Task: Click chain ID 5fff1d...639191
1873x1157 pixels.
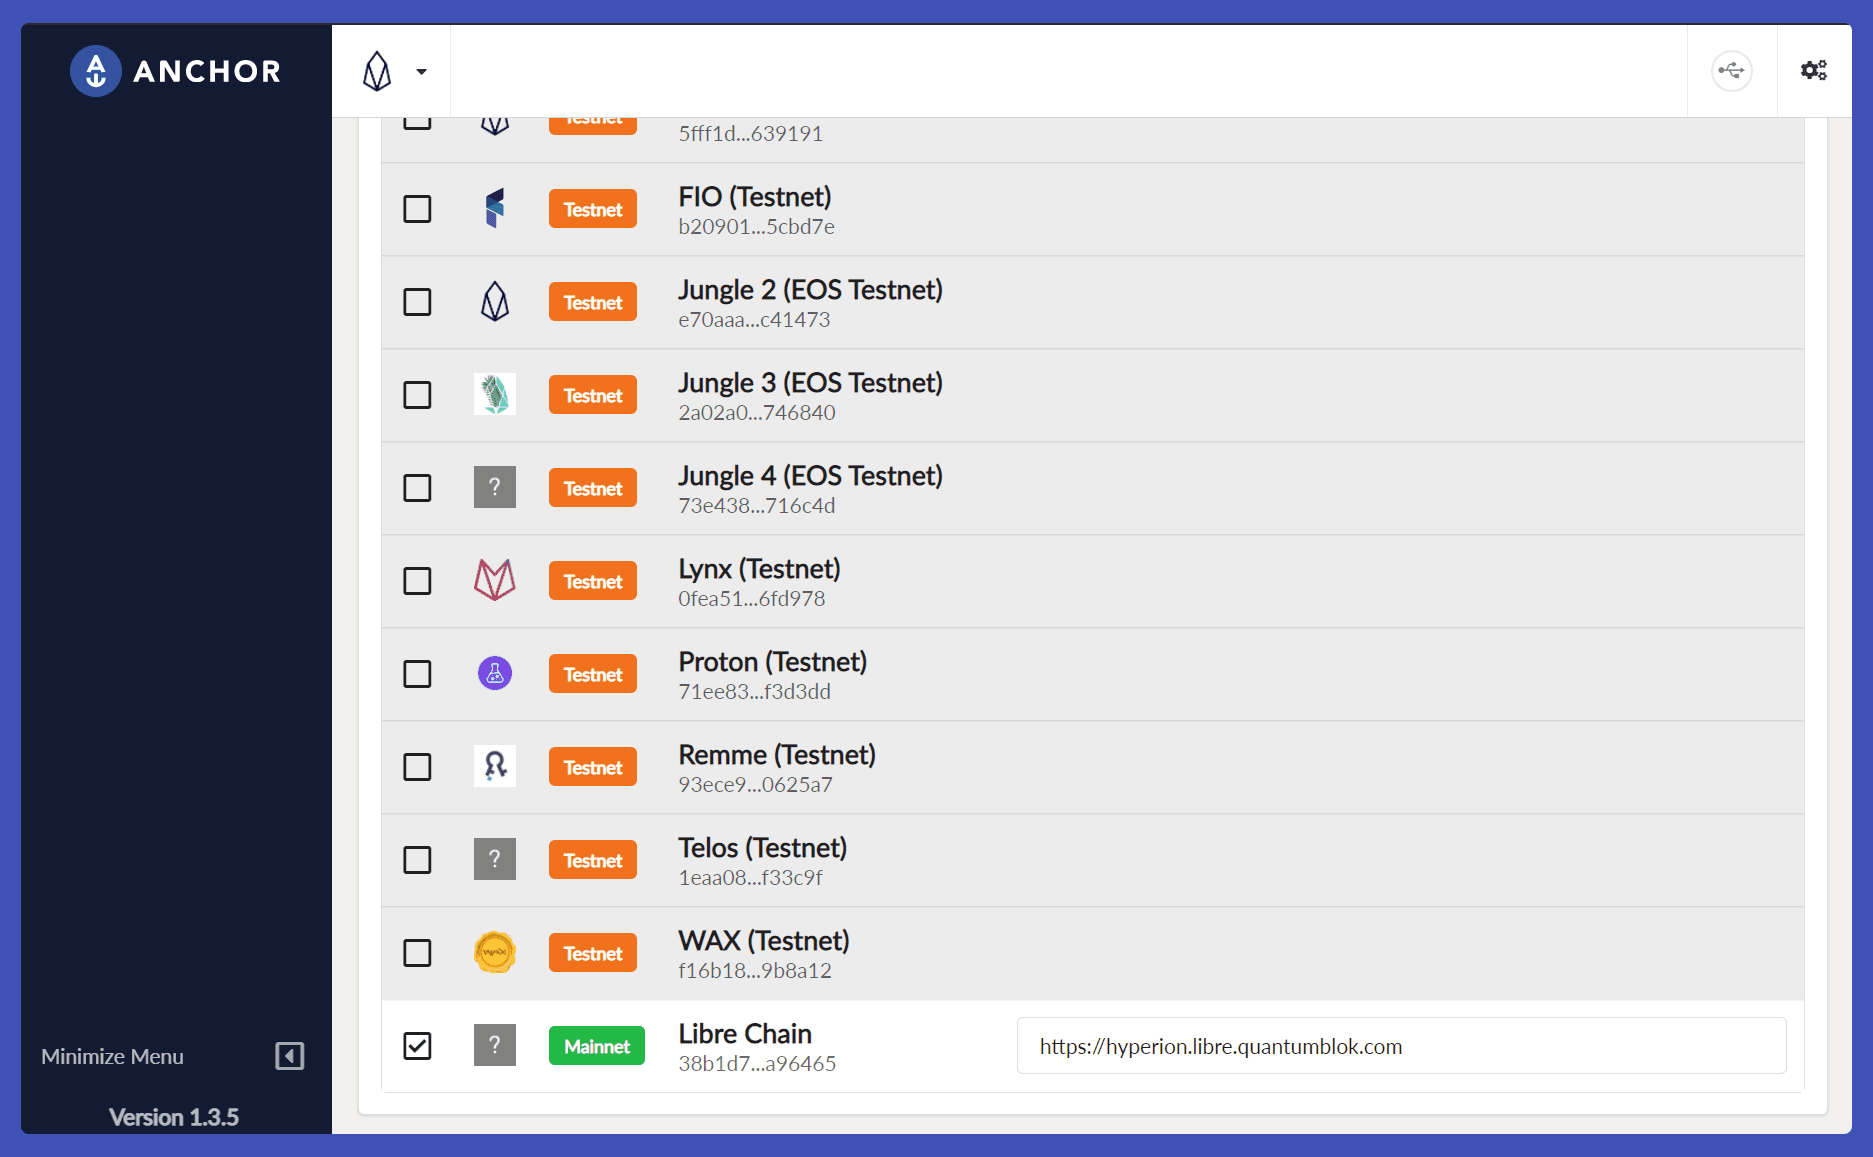Action: pyautogui.click(x=751, y=134)
